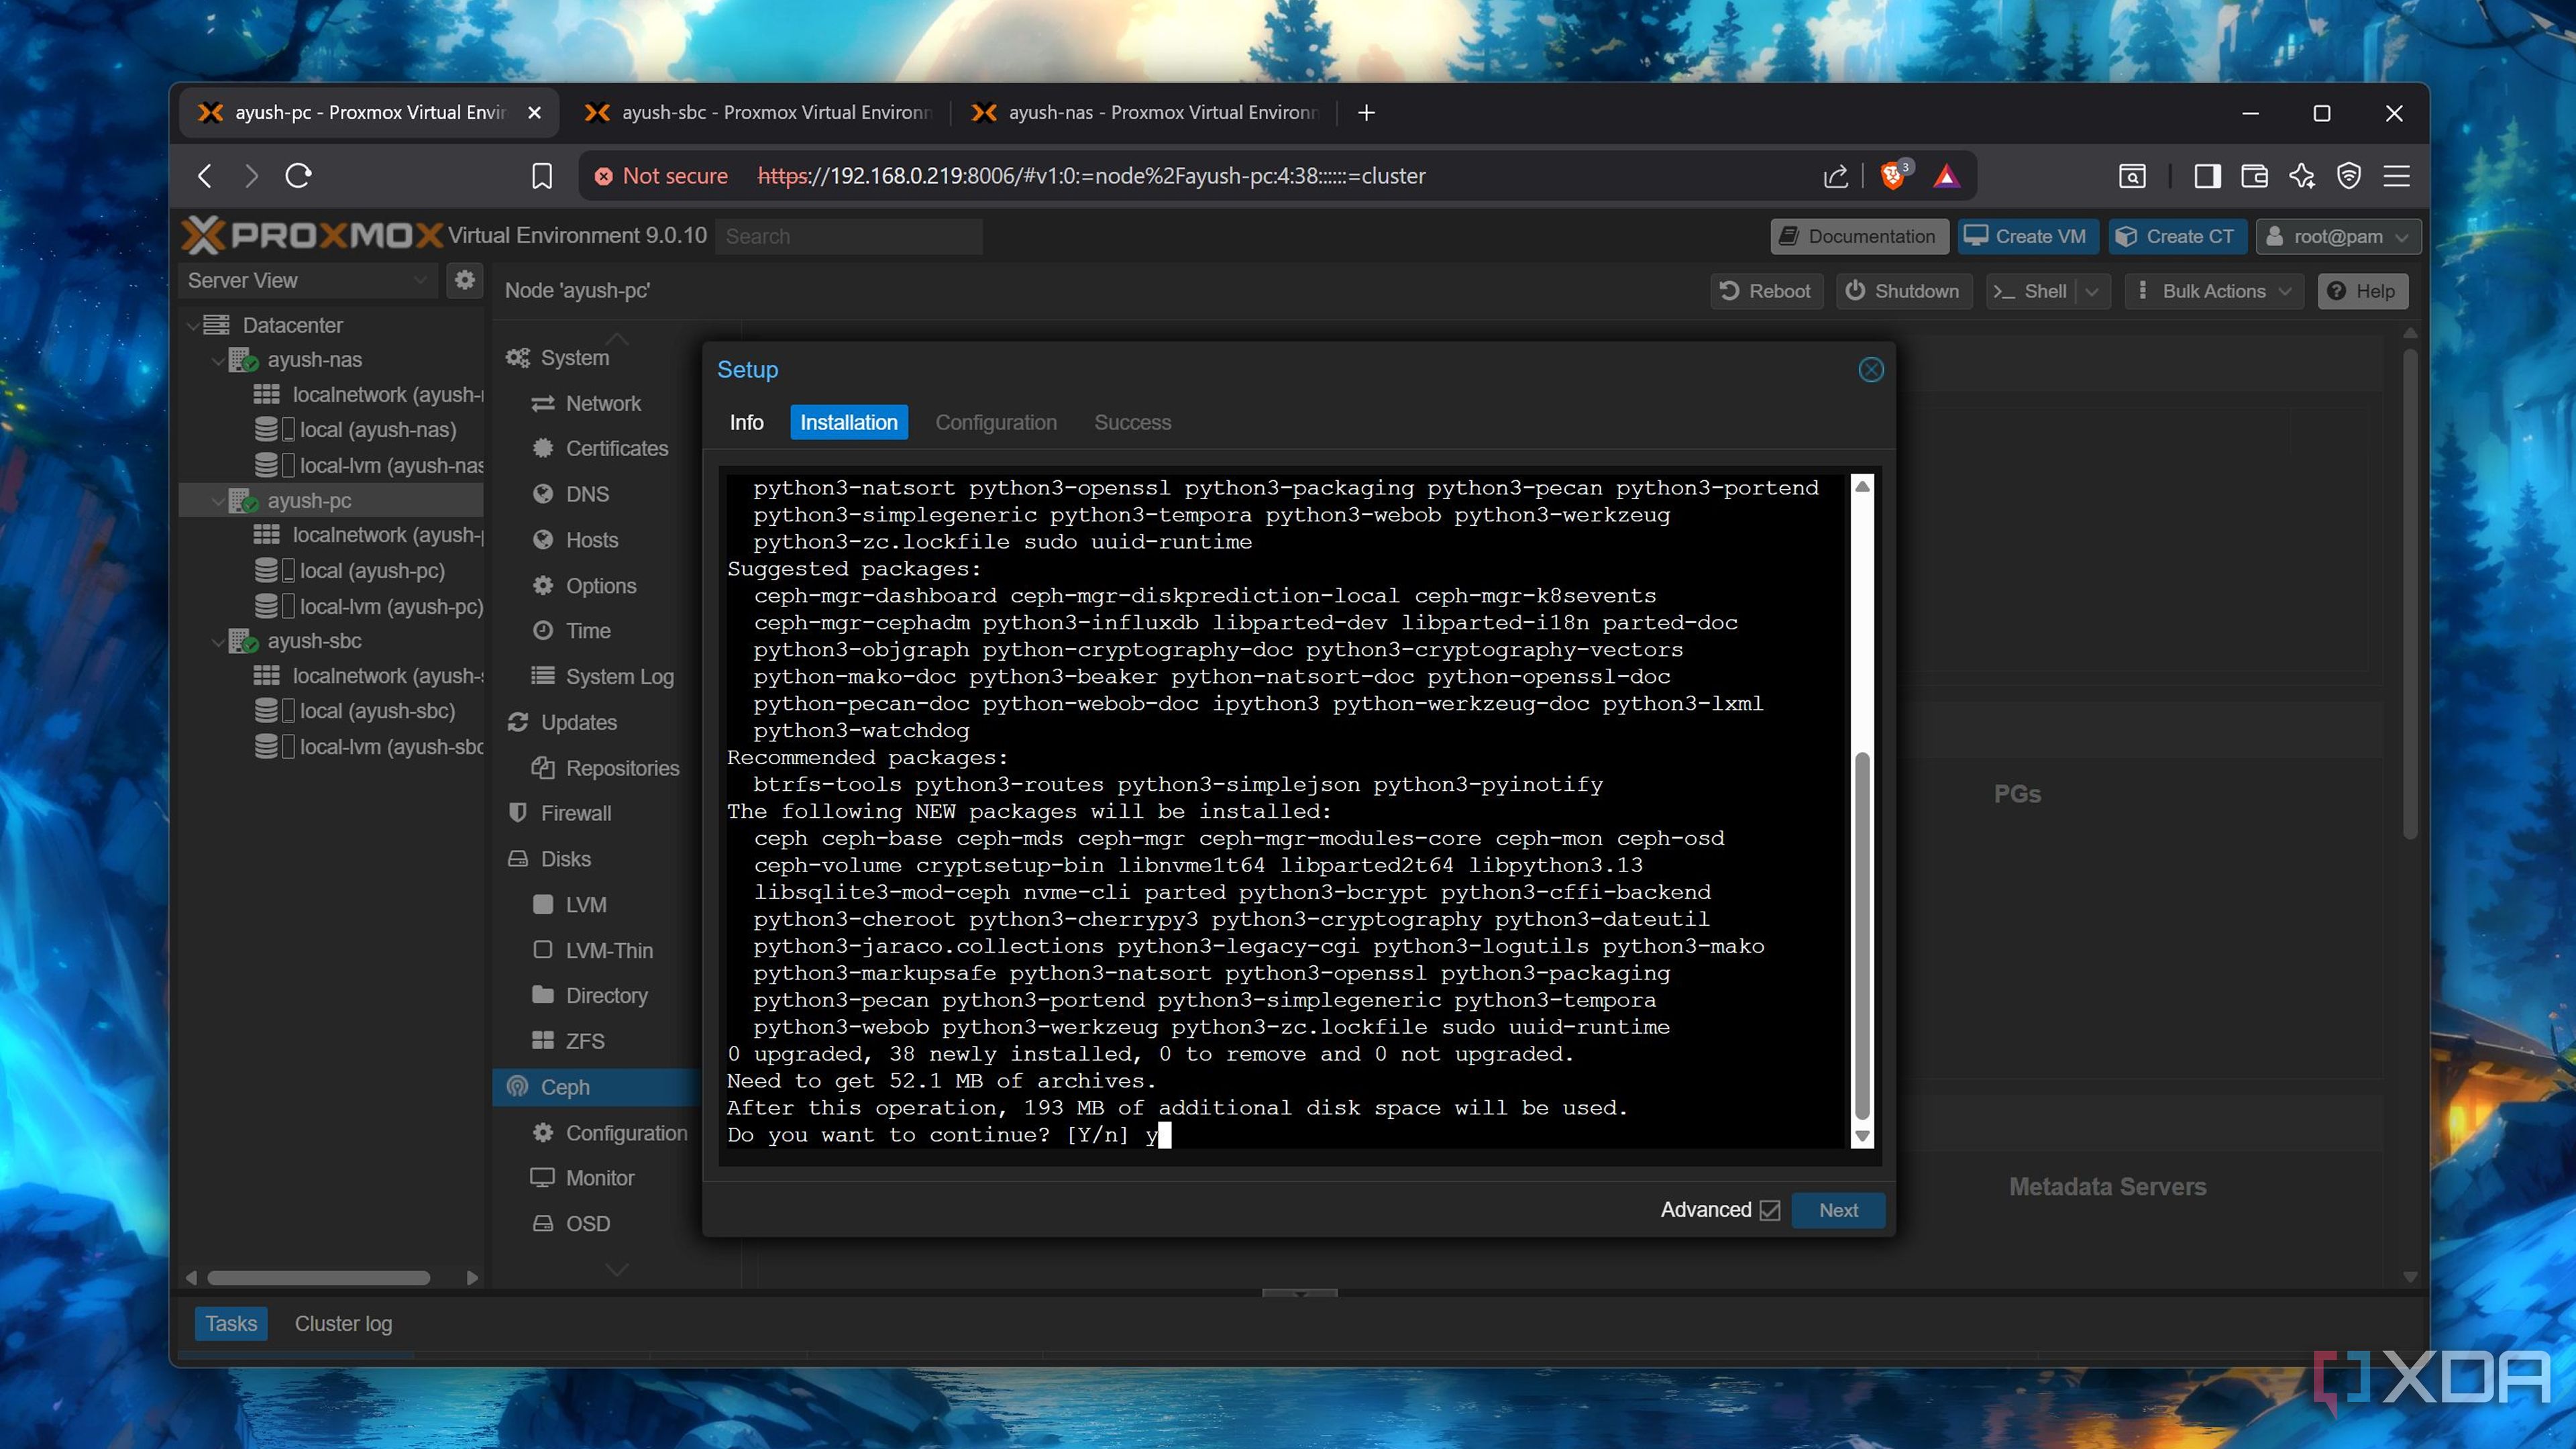Viewport: 2576px width, 1449px height.
Task: Switch to the ayush-sbc browser tab
Action: tap(758, 113)
